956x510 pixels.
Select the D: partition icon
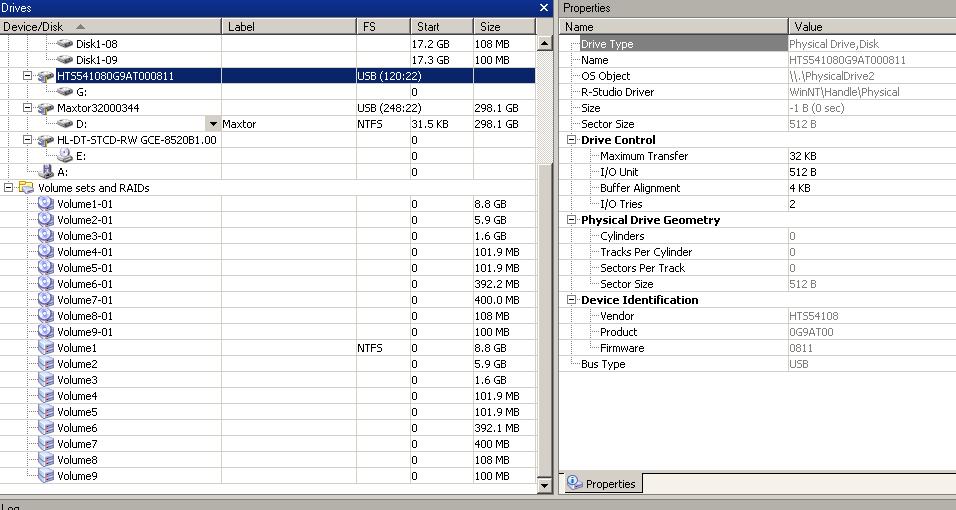(65, 124)
